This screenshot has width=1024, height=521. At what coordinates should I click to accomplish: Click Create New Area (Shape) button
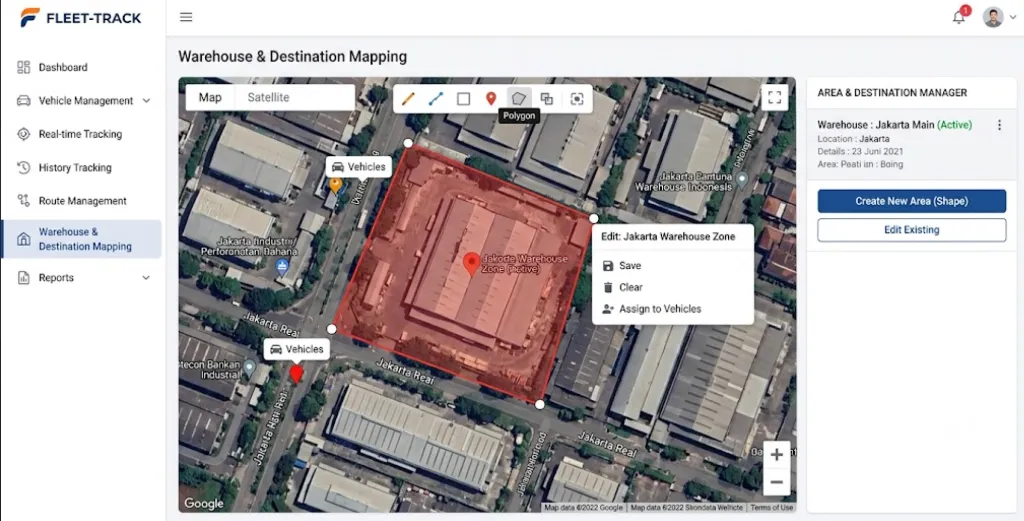point(912,201)
